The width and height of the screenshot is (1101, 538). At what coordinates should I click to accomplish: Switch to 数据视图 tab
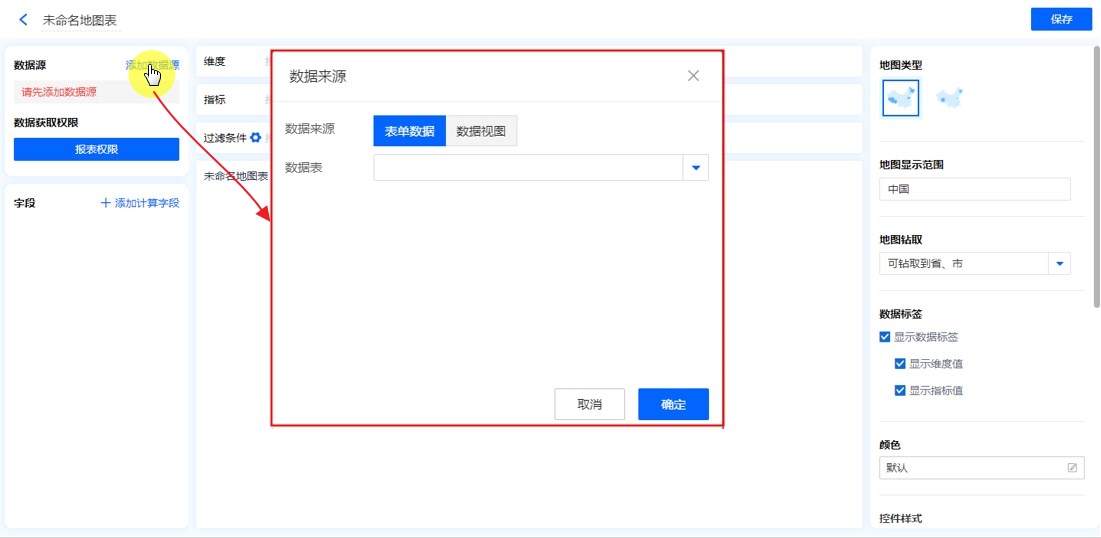click(x=481, y=131)
